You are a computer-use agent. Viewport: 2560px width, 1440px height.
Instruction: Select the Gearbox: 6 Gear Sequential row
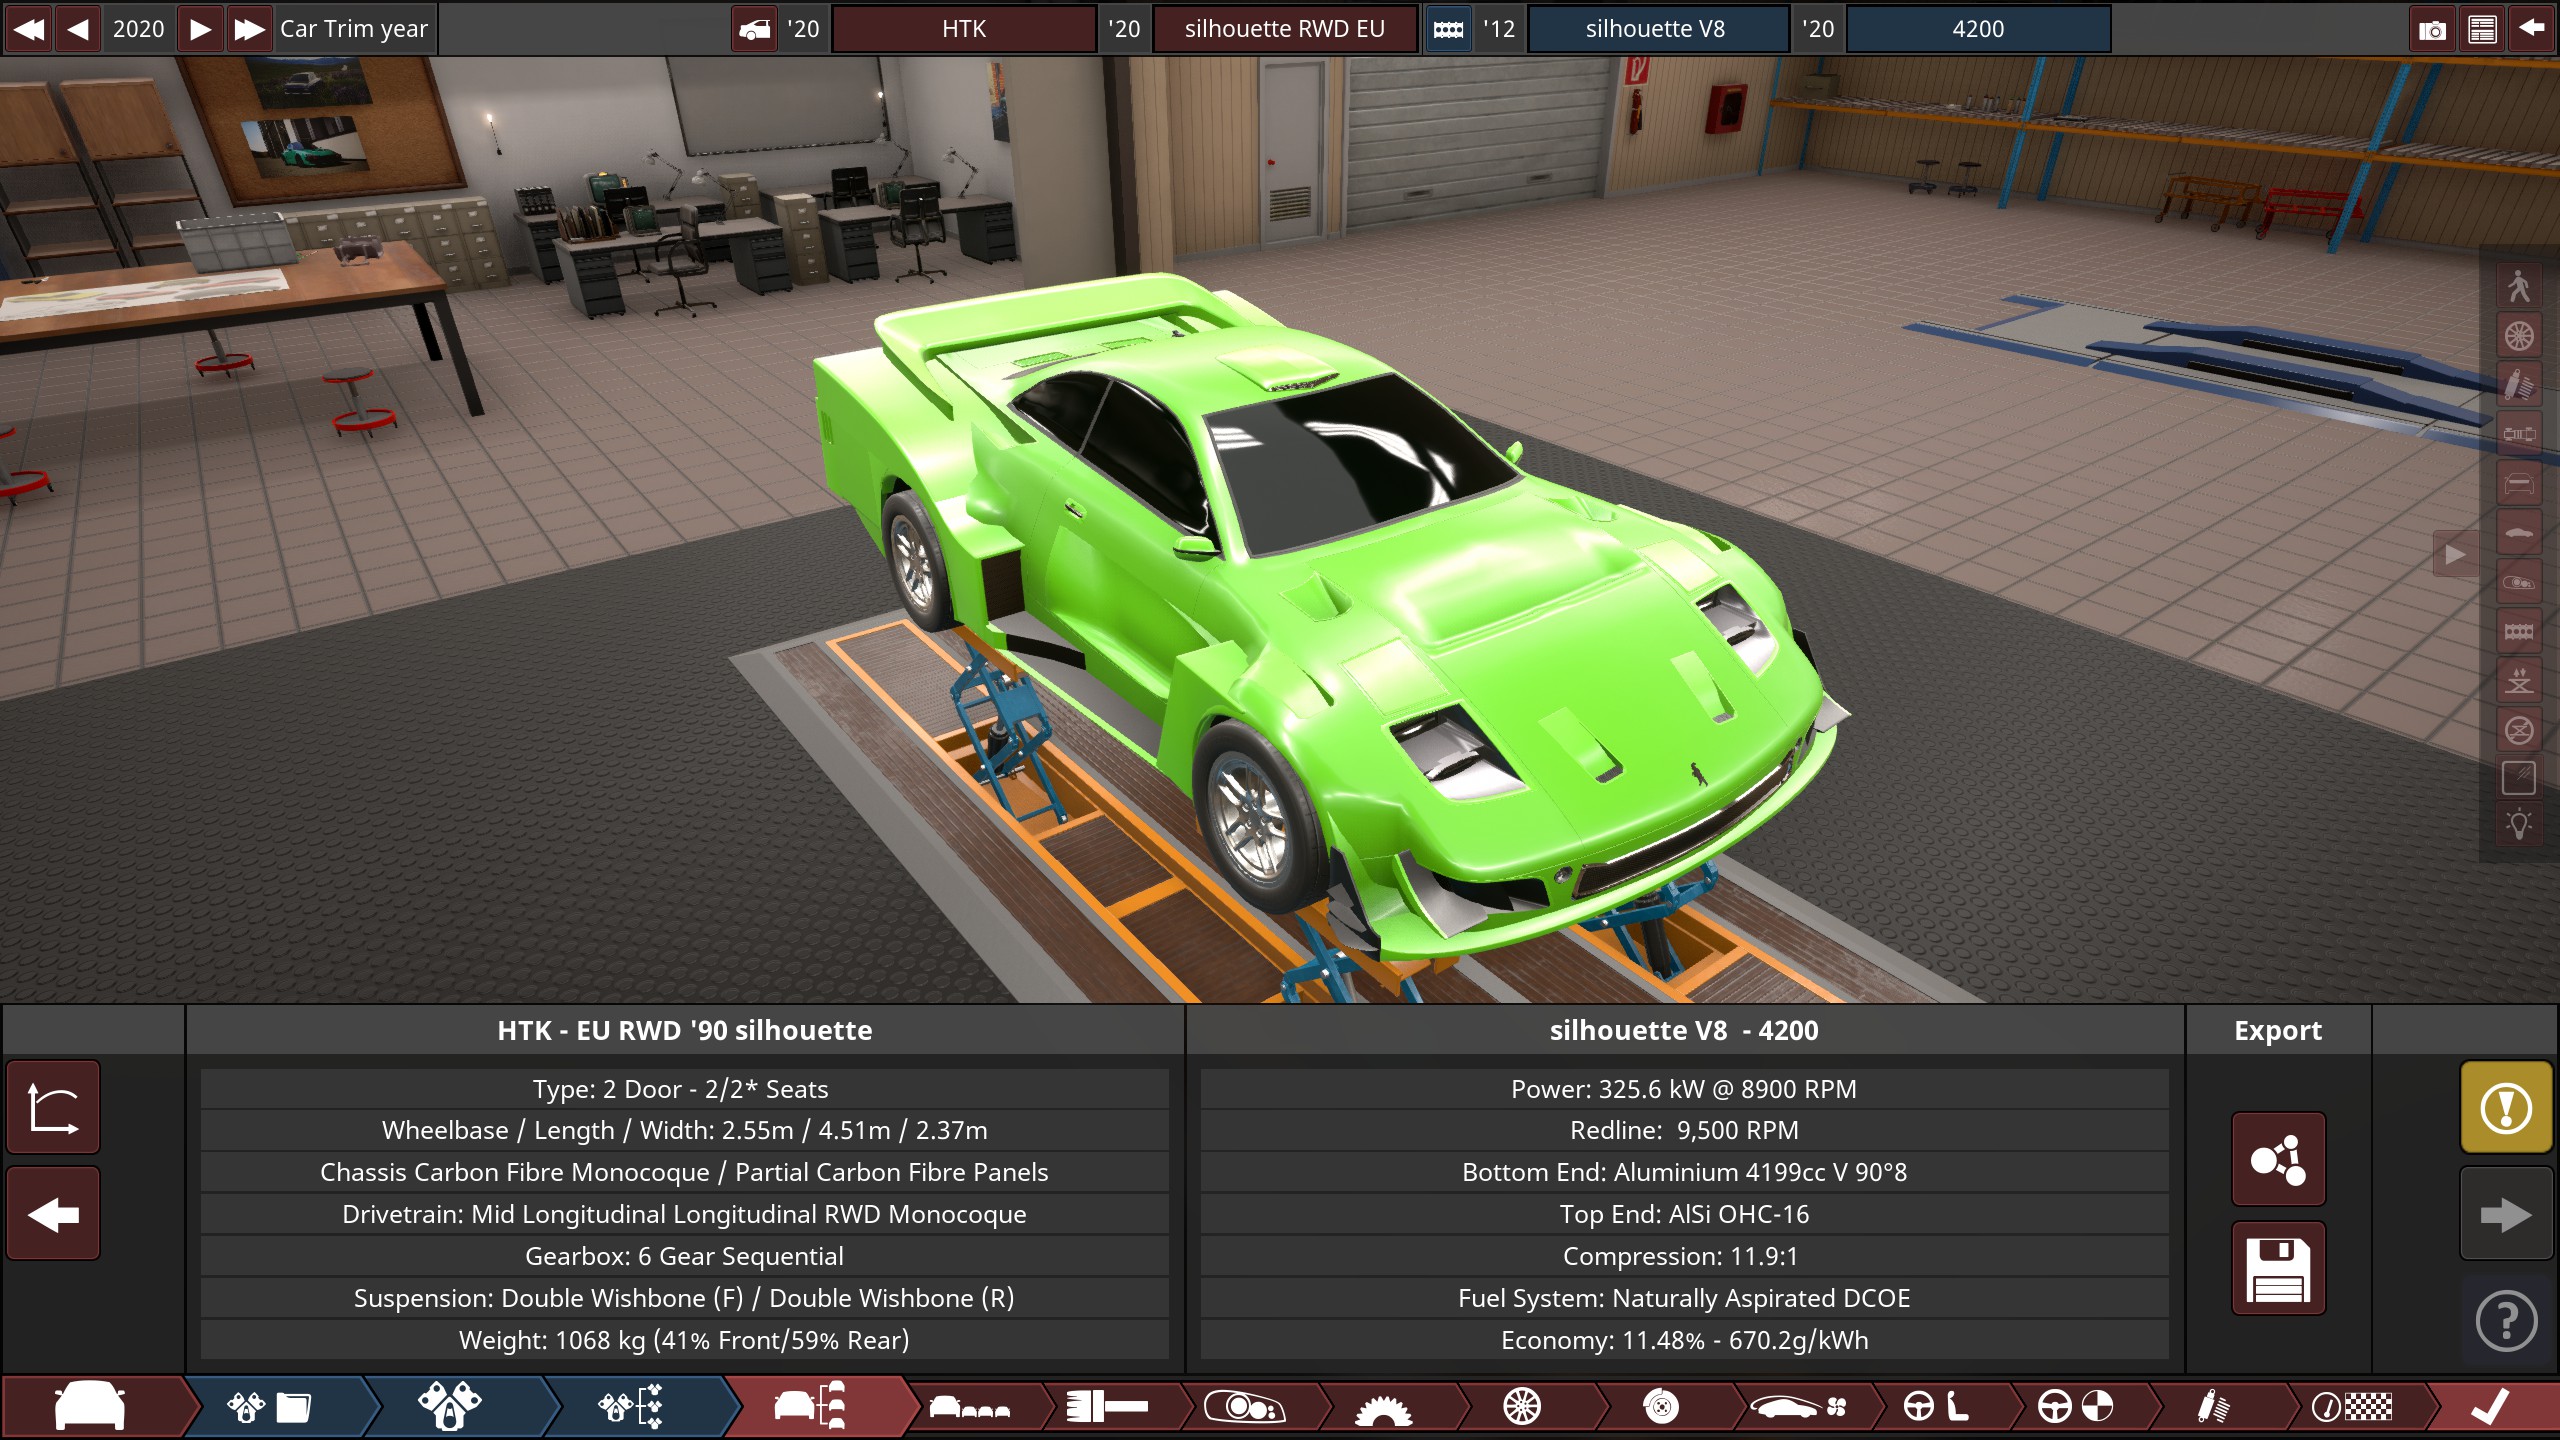[685, 1256]
